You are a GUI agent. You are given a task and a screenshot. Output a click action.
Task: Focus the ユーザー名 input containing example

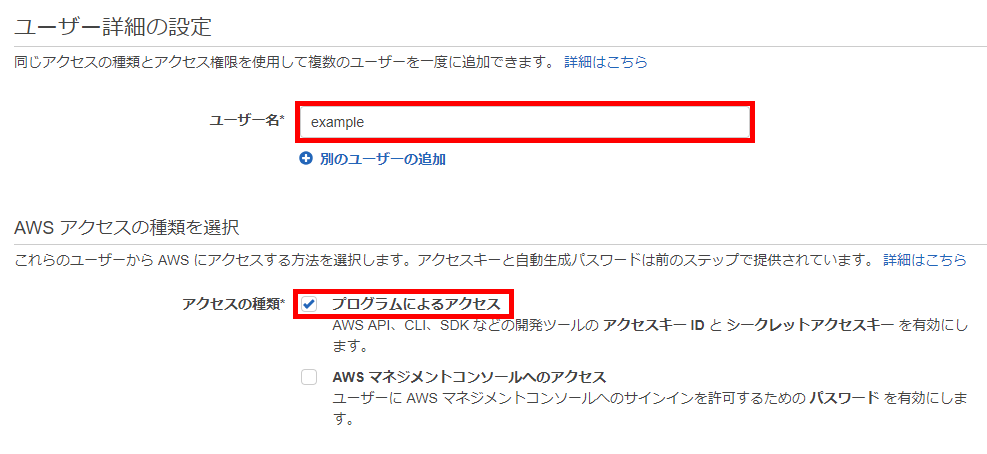coord(524,123)
